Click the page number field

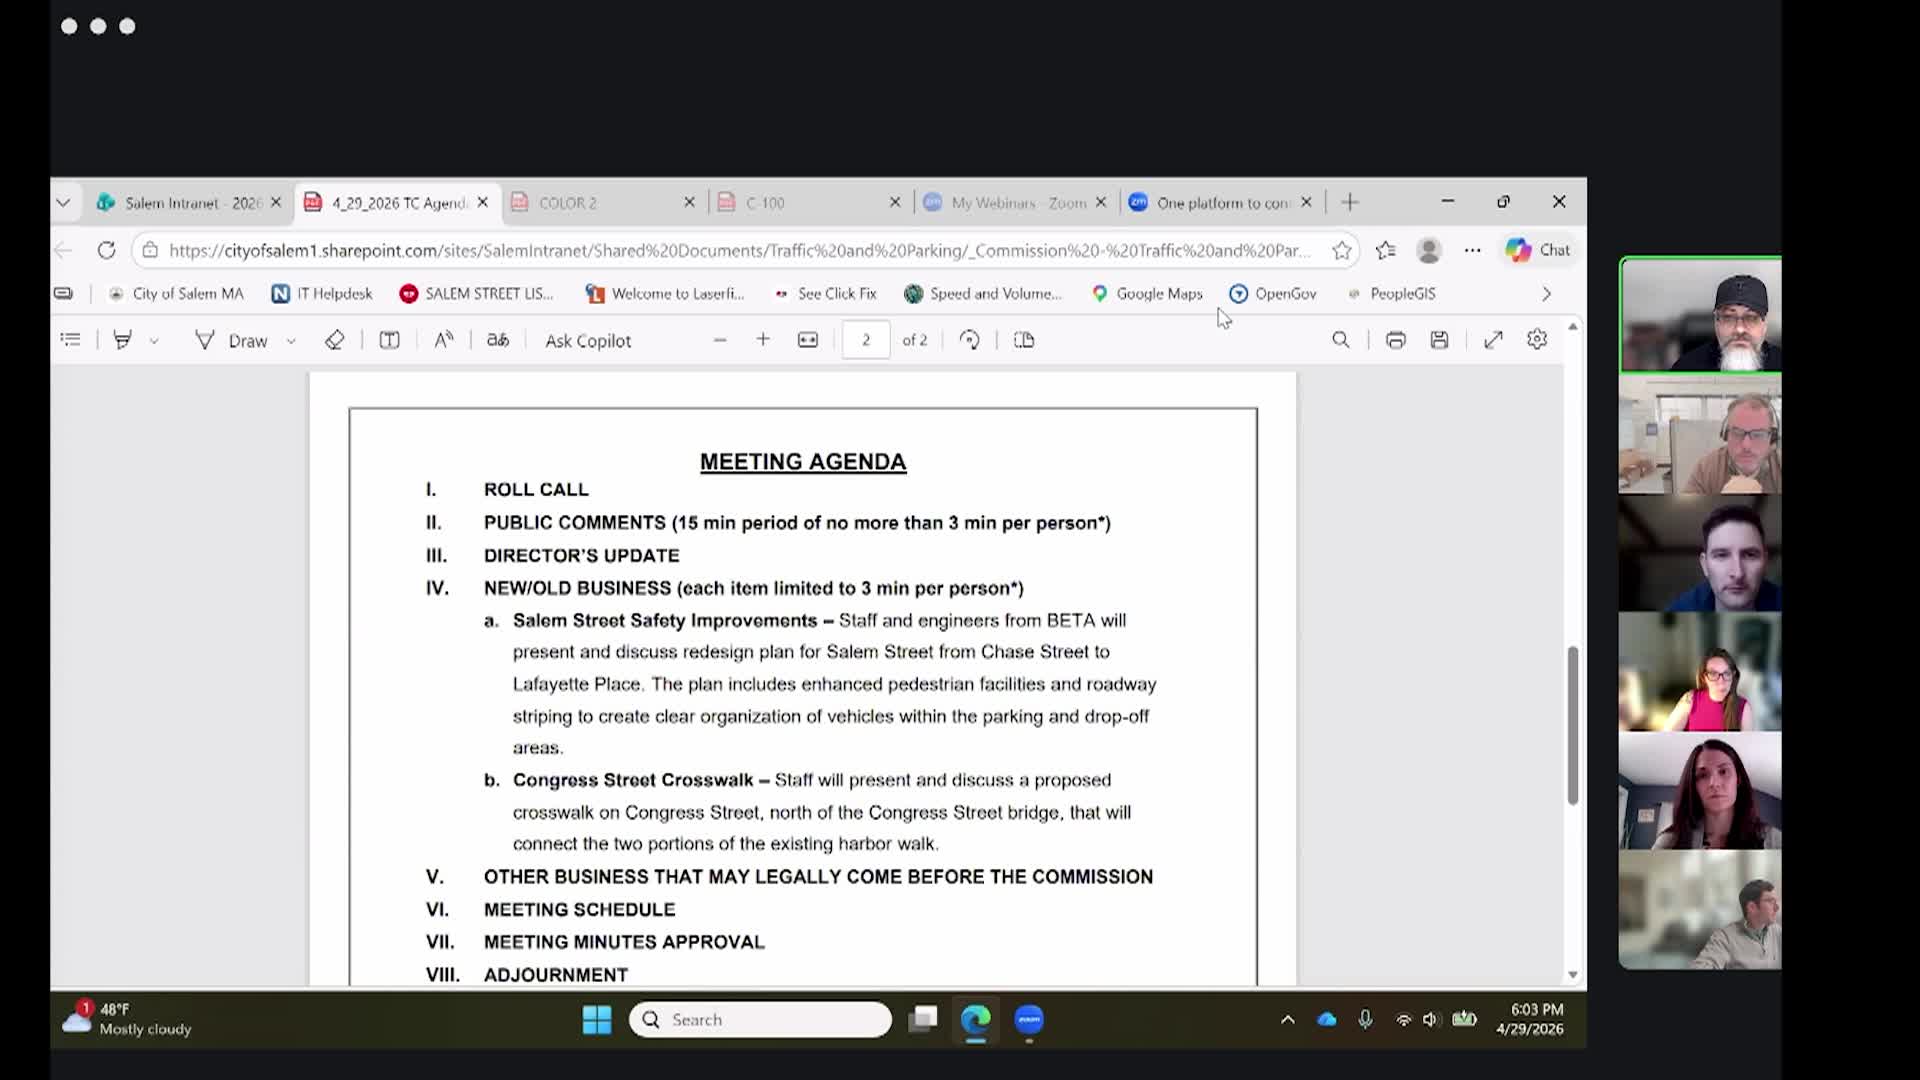pyautogui.click(x=866, y=340)
